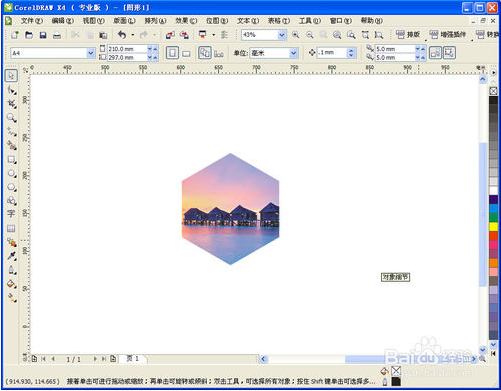Save the document with the disk icon

(43, 35)
